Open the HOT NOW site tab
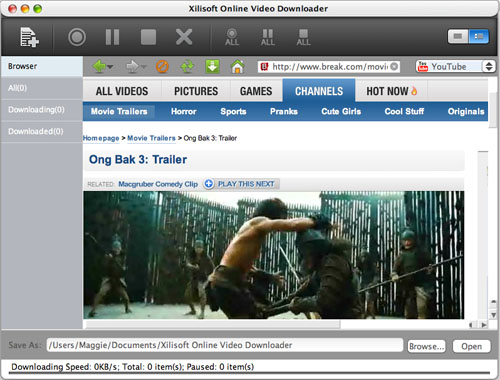The height and width of the screenshot is (380, 500). pos(392,91)
